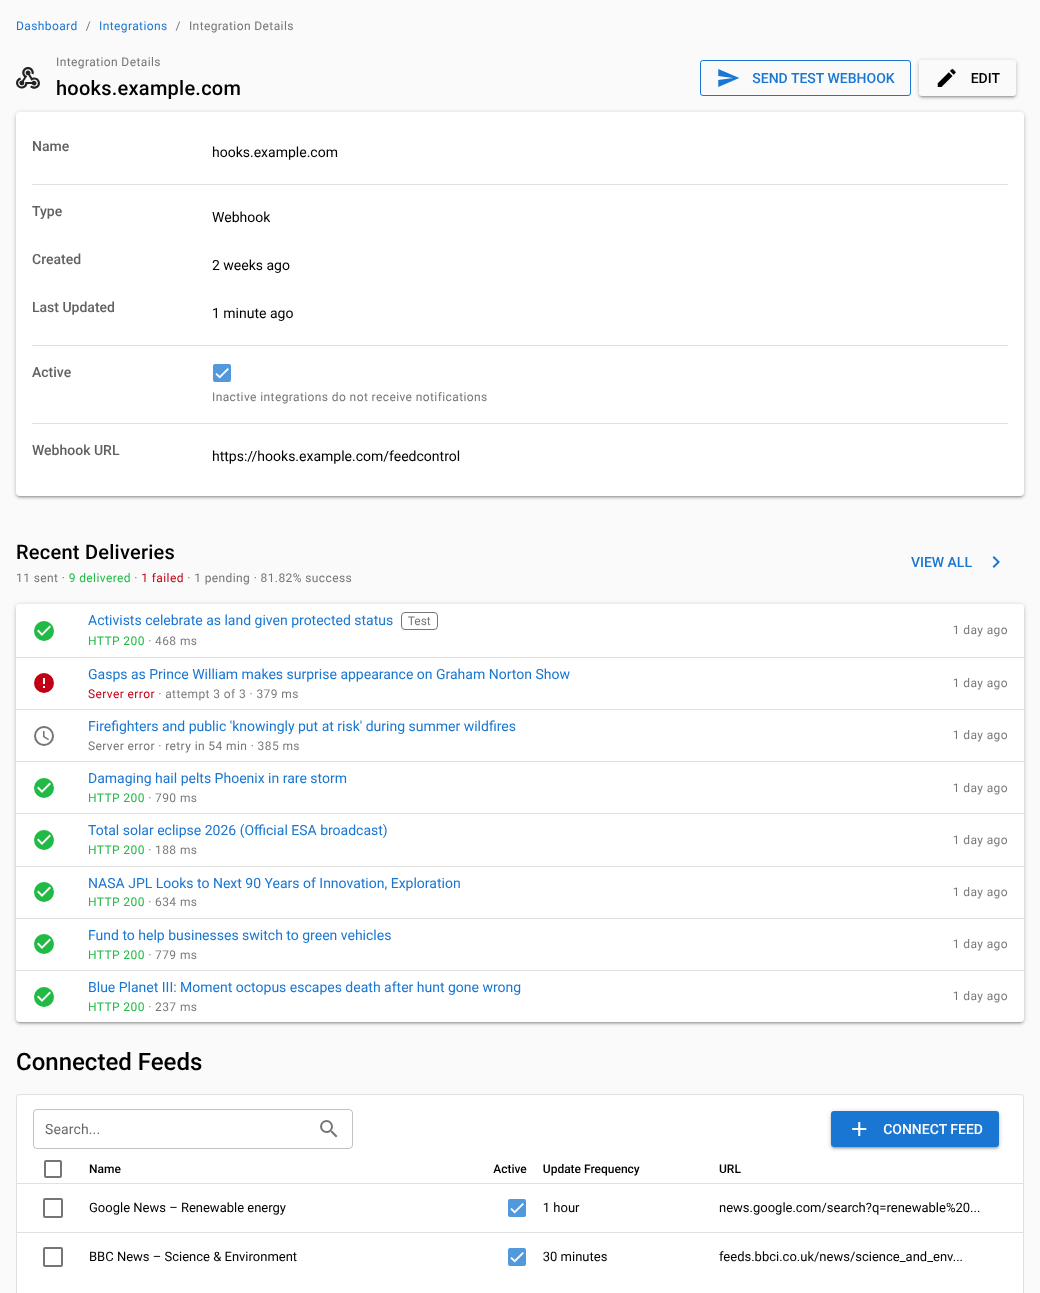Open Gasps as Prince William article link

point(329,675)
